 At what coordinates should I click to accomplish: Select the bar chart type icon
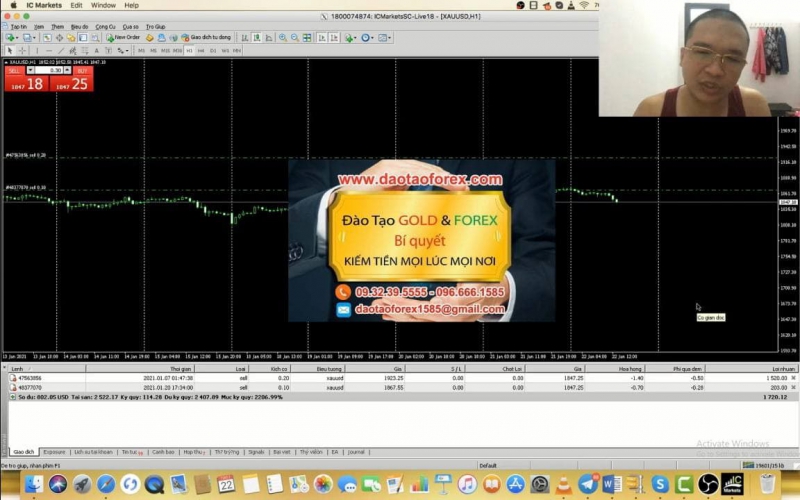245,38
